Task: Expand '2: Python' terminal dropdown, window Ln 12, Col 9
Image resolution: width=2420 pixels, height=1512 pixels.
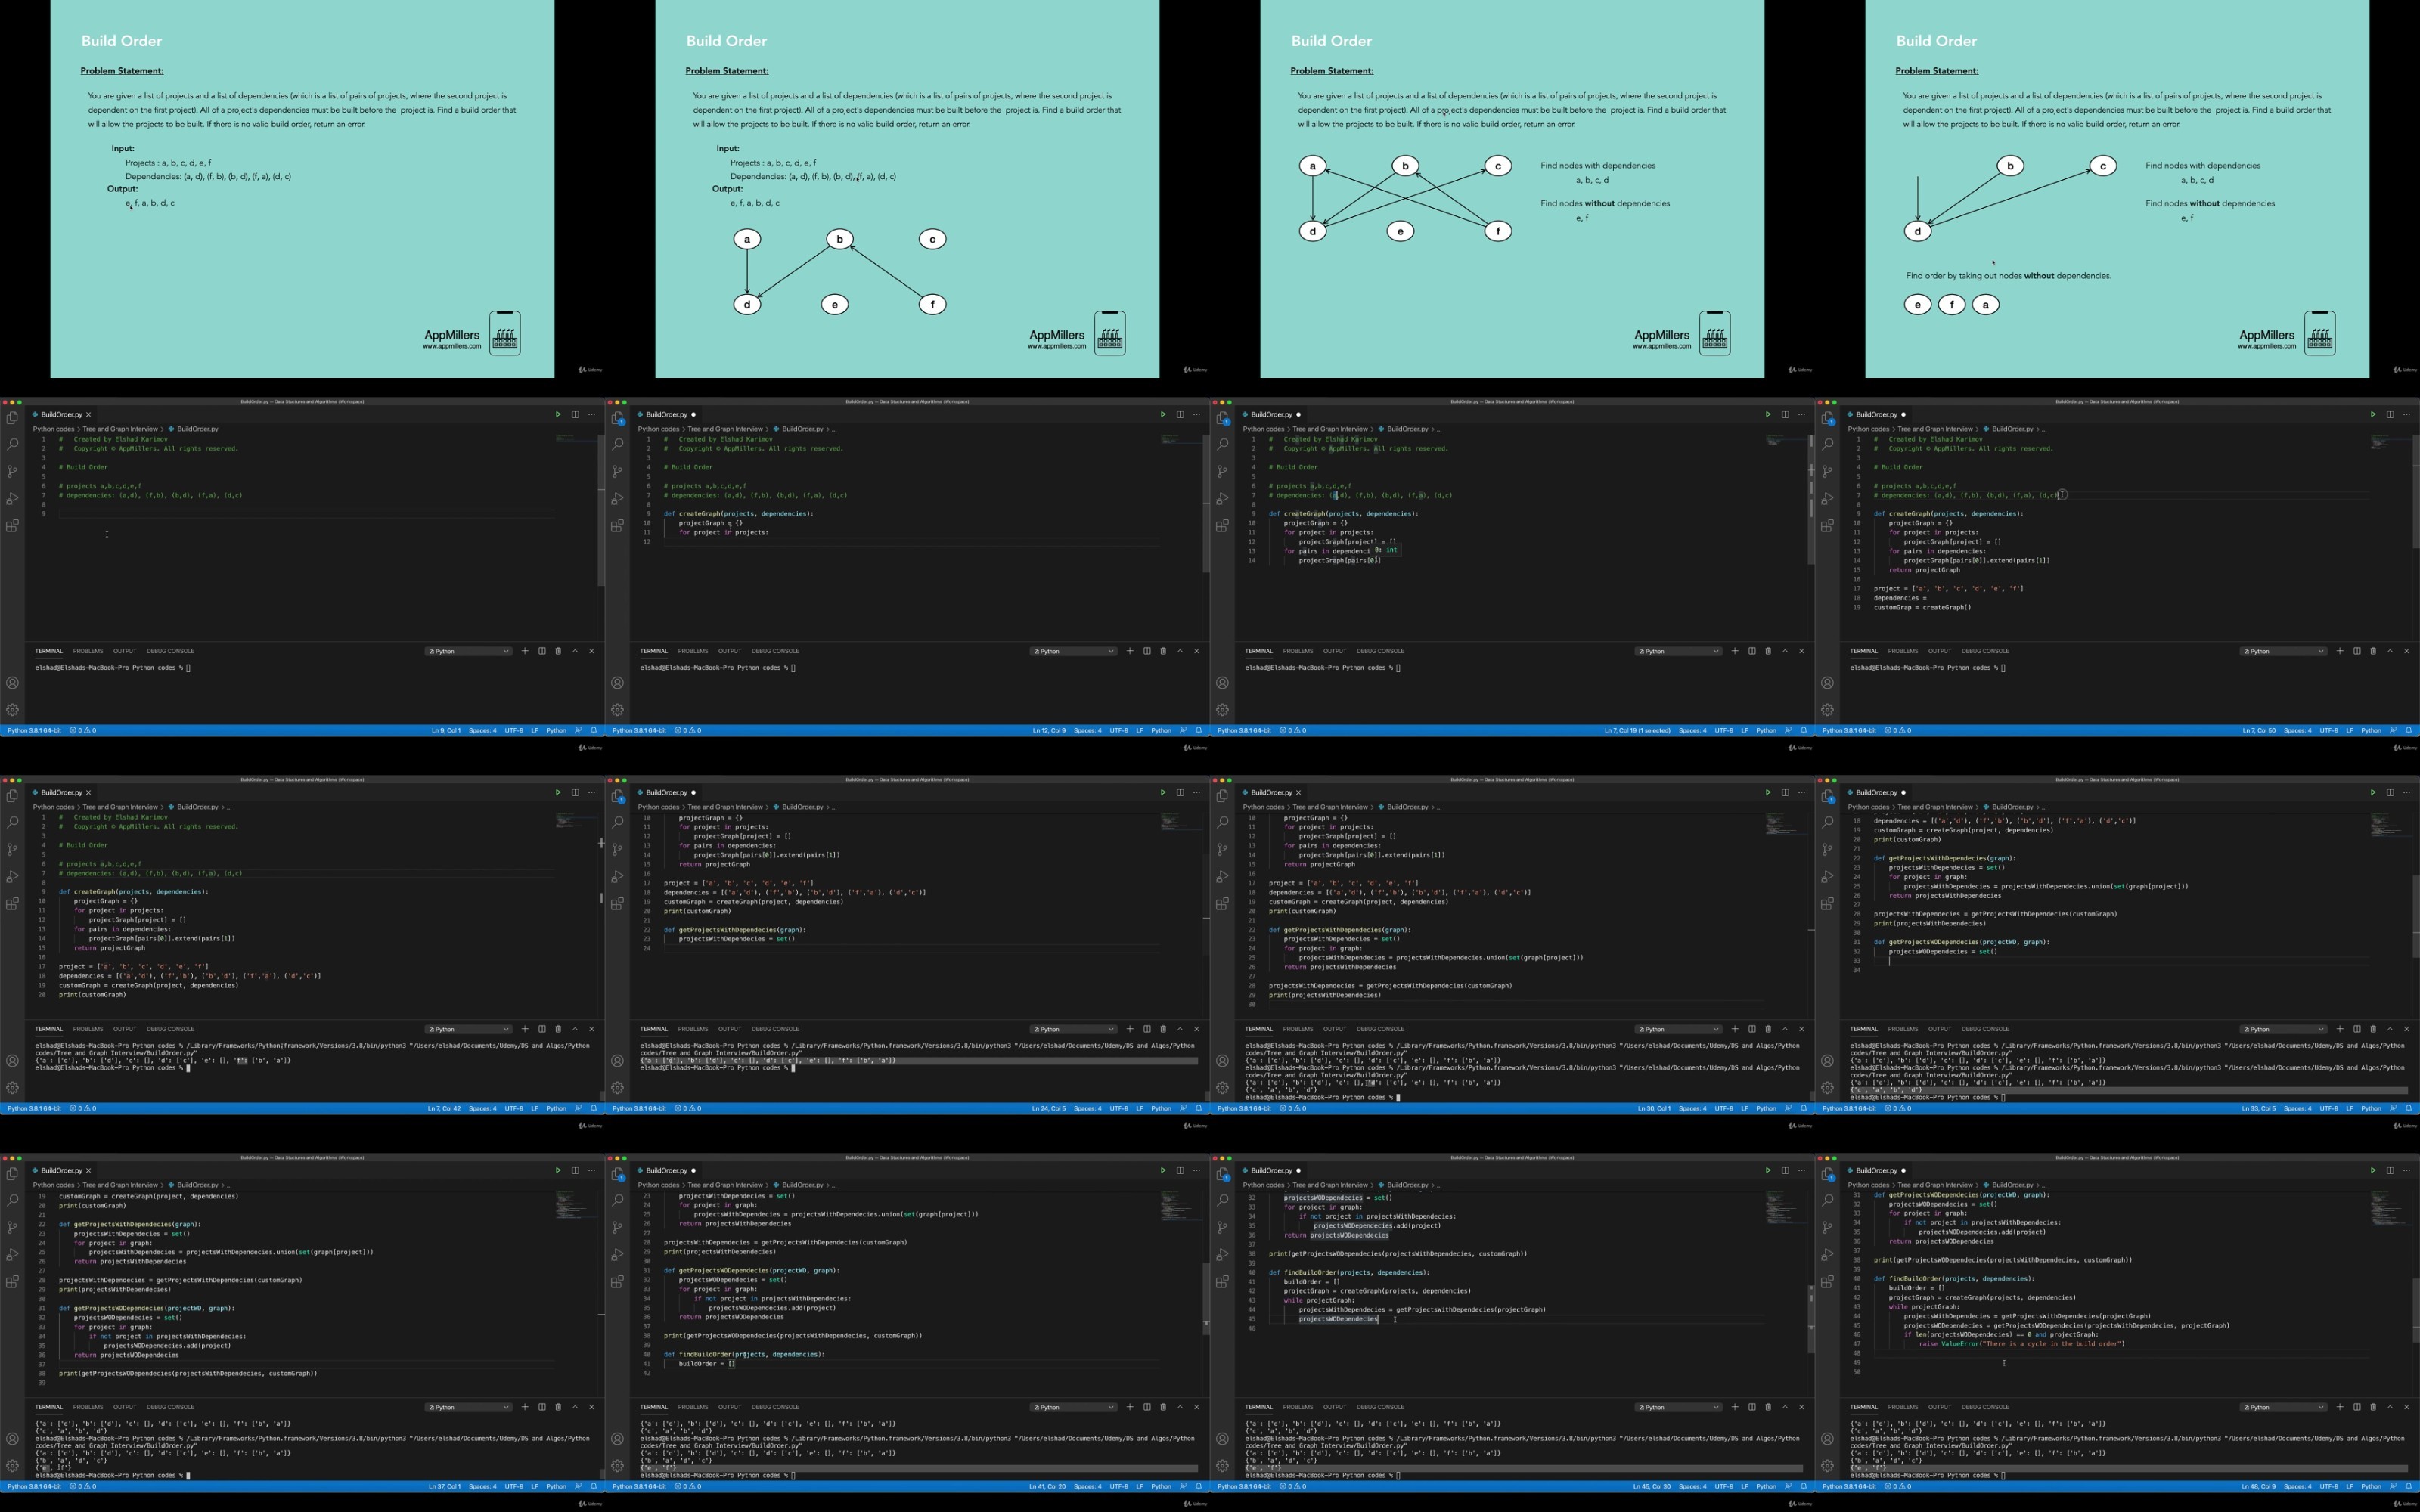Action: coord(1073,651)
